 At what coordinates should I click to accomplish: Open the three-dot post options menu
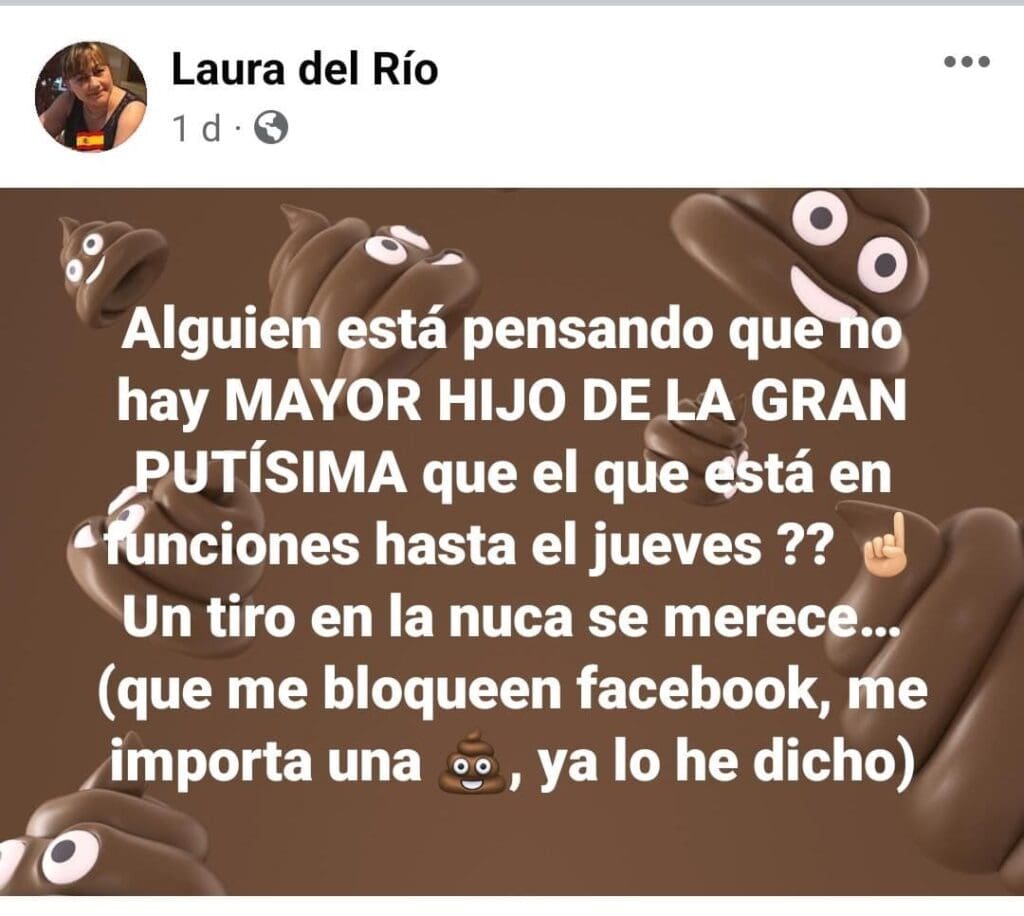pos(967,63)
